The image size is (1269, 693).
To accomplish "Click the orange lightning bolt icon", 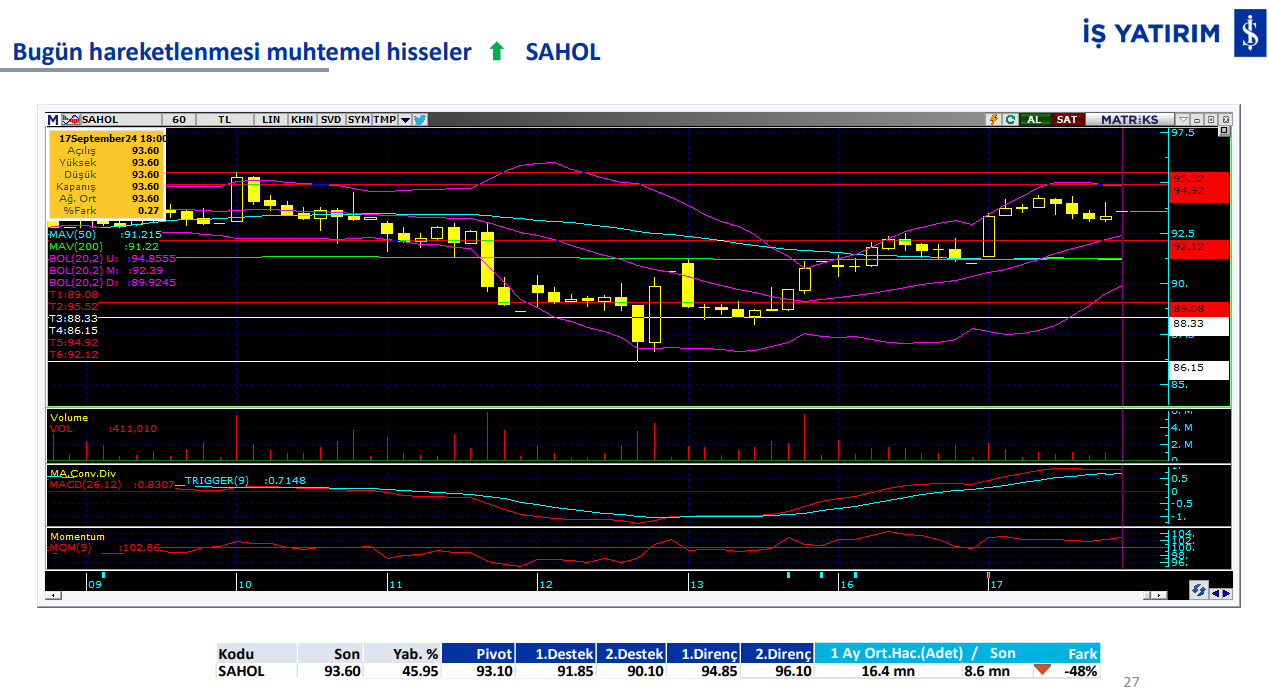I will (994, 119).
